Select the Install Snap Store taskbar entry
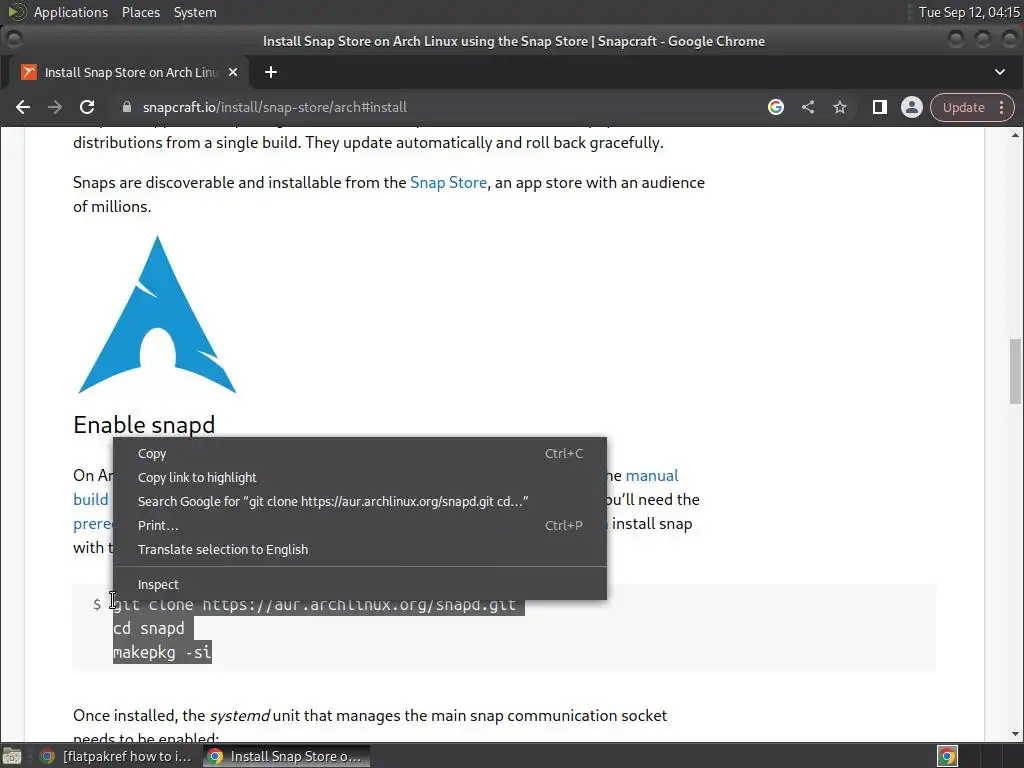 coord(285,756)
